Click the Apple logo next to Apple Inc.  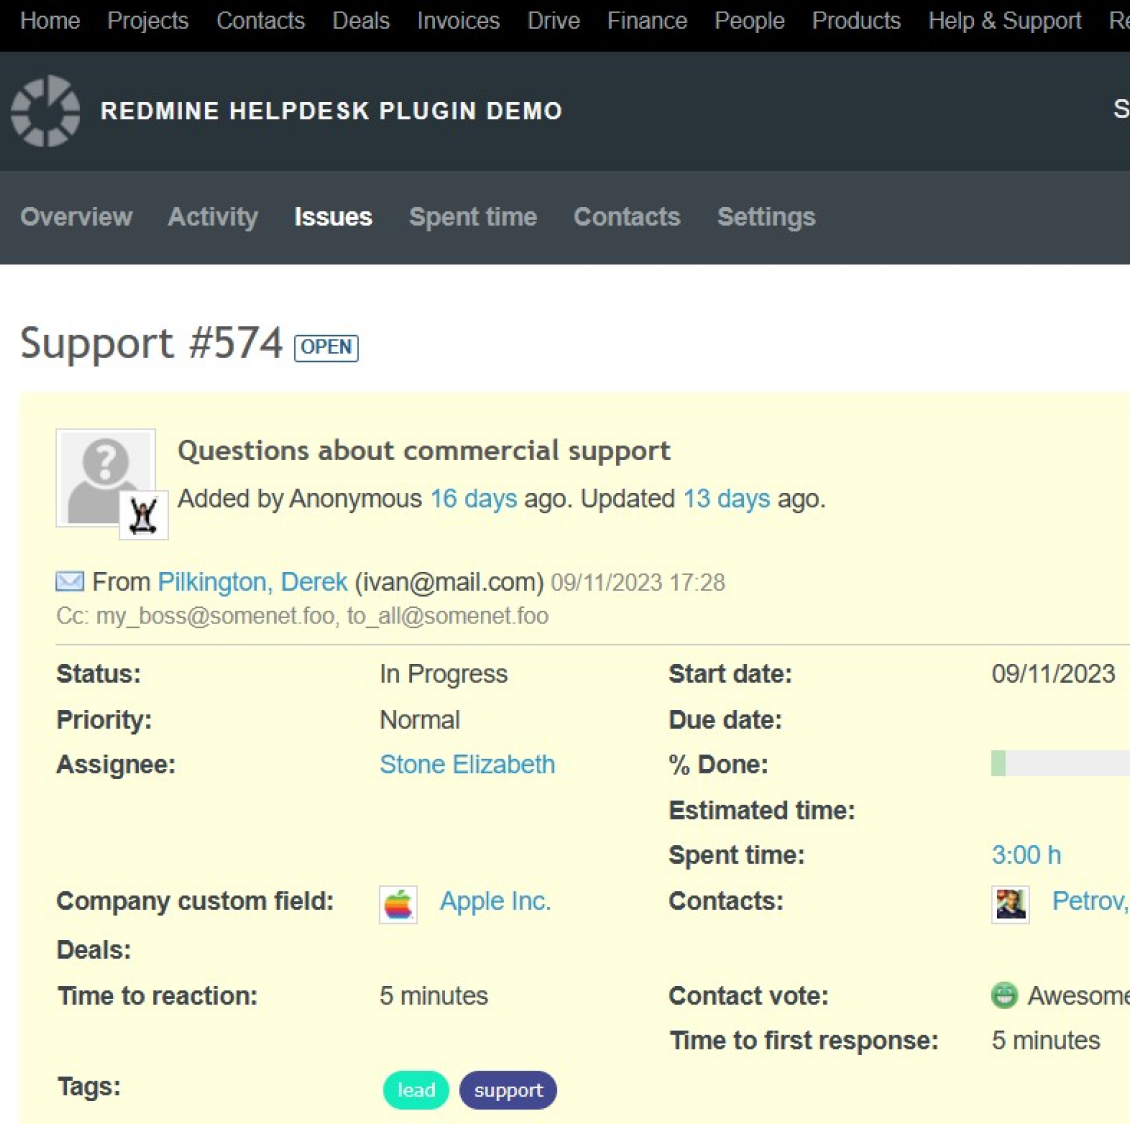pos(398,902)
